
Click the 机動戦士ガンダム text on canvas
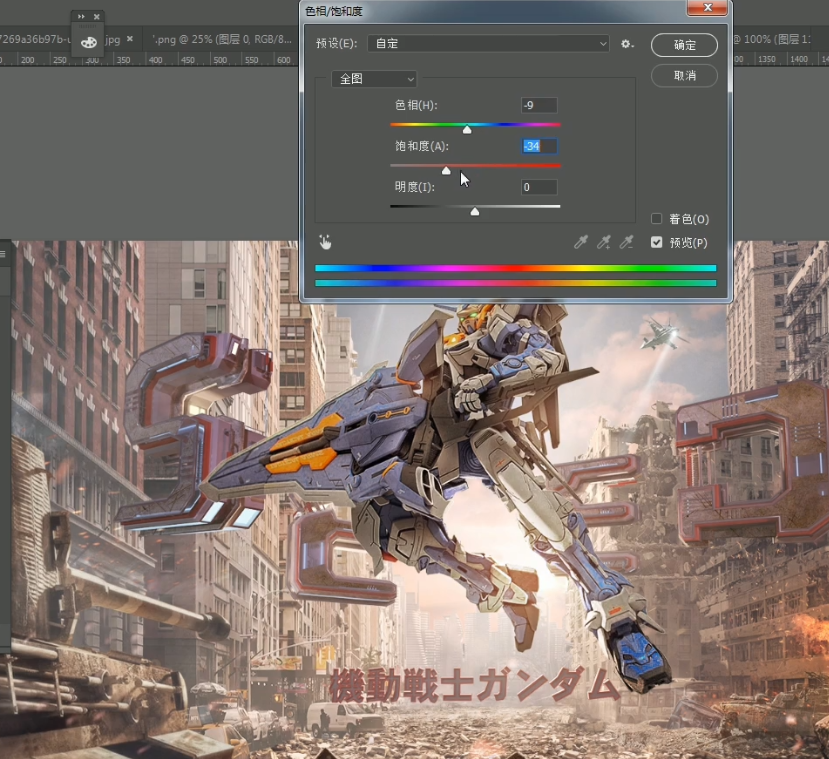[x=474, y=686]
